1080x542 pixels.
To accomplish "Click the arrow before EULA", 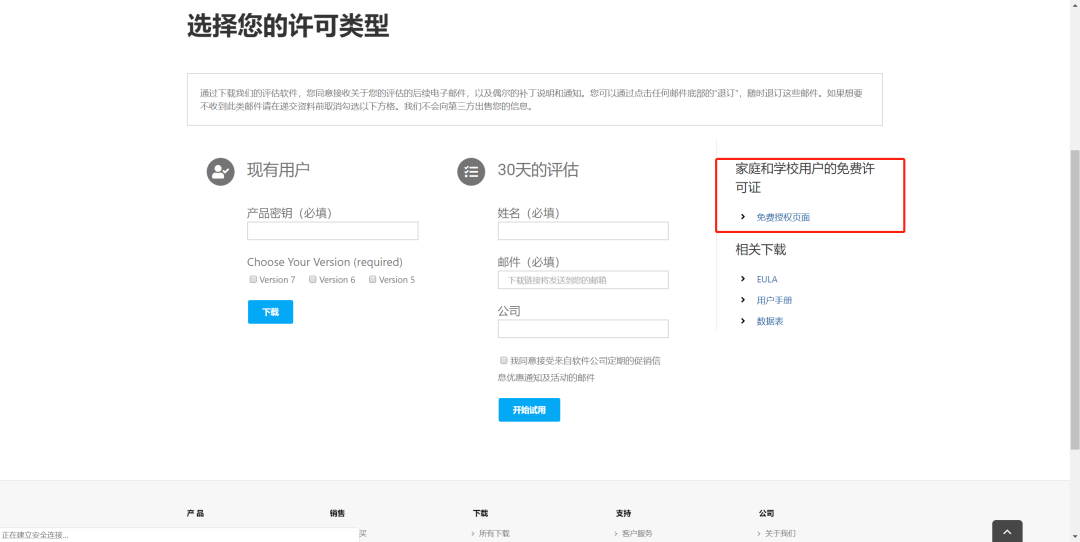I will [x=742, y=279].
